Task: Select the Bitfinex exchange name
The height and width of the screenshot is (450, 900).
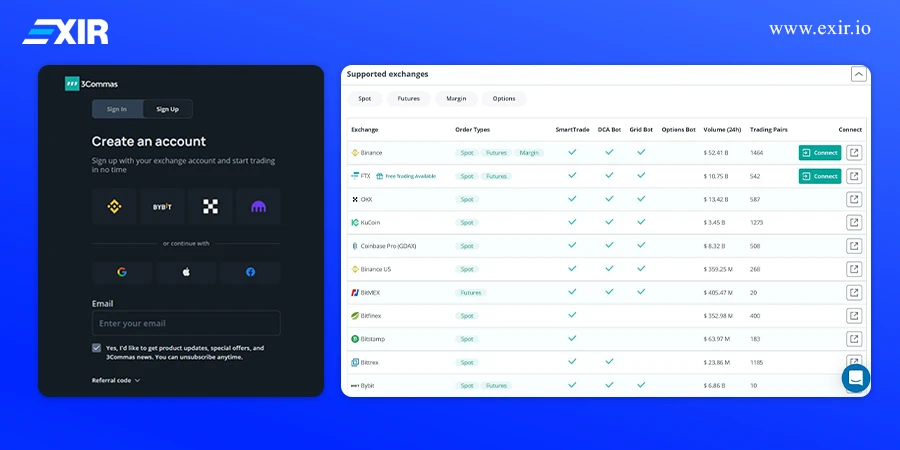Action: (x=371, y=316)
